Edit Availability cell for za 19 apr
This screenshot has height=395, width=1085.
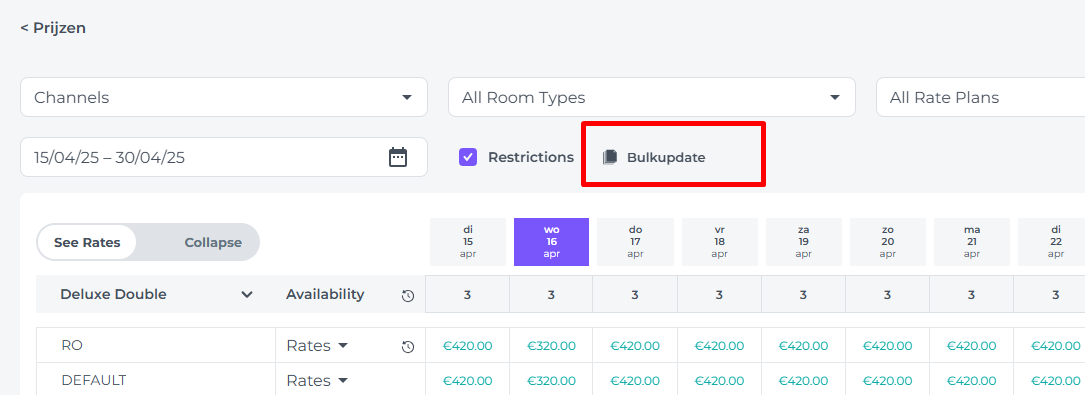tap(803, 295)
